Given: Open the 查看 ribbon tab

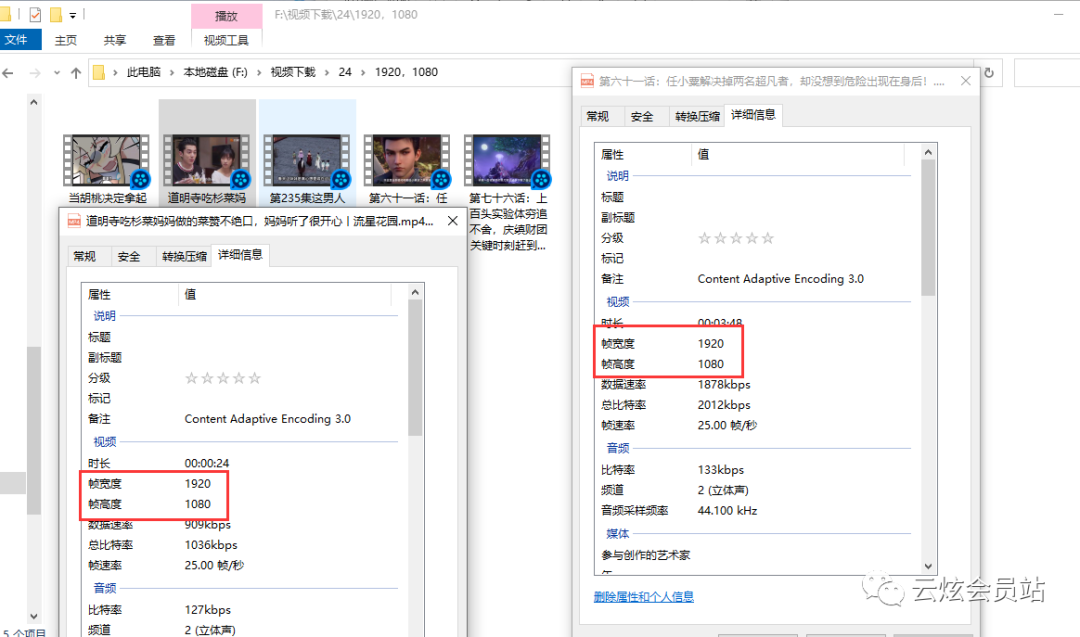Looking at the screenshot, I should 164,40.
